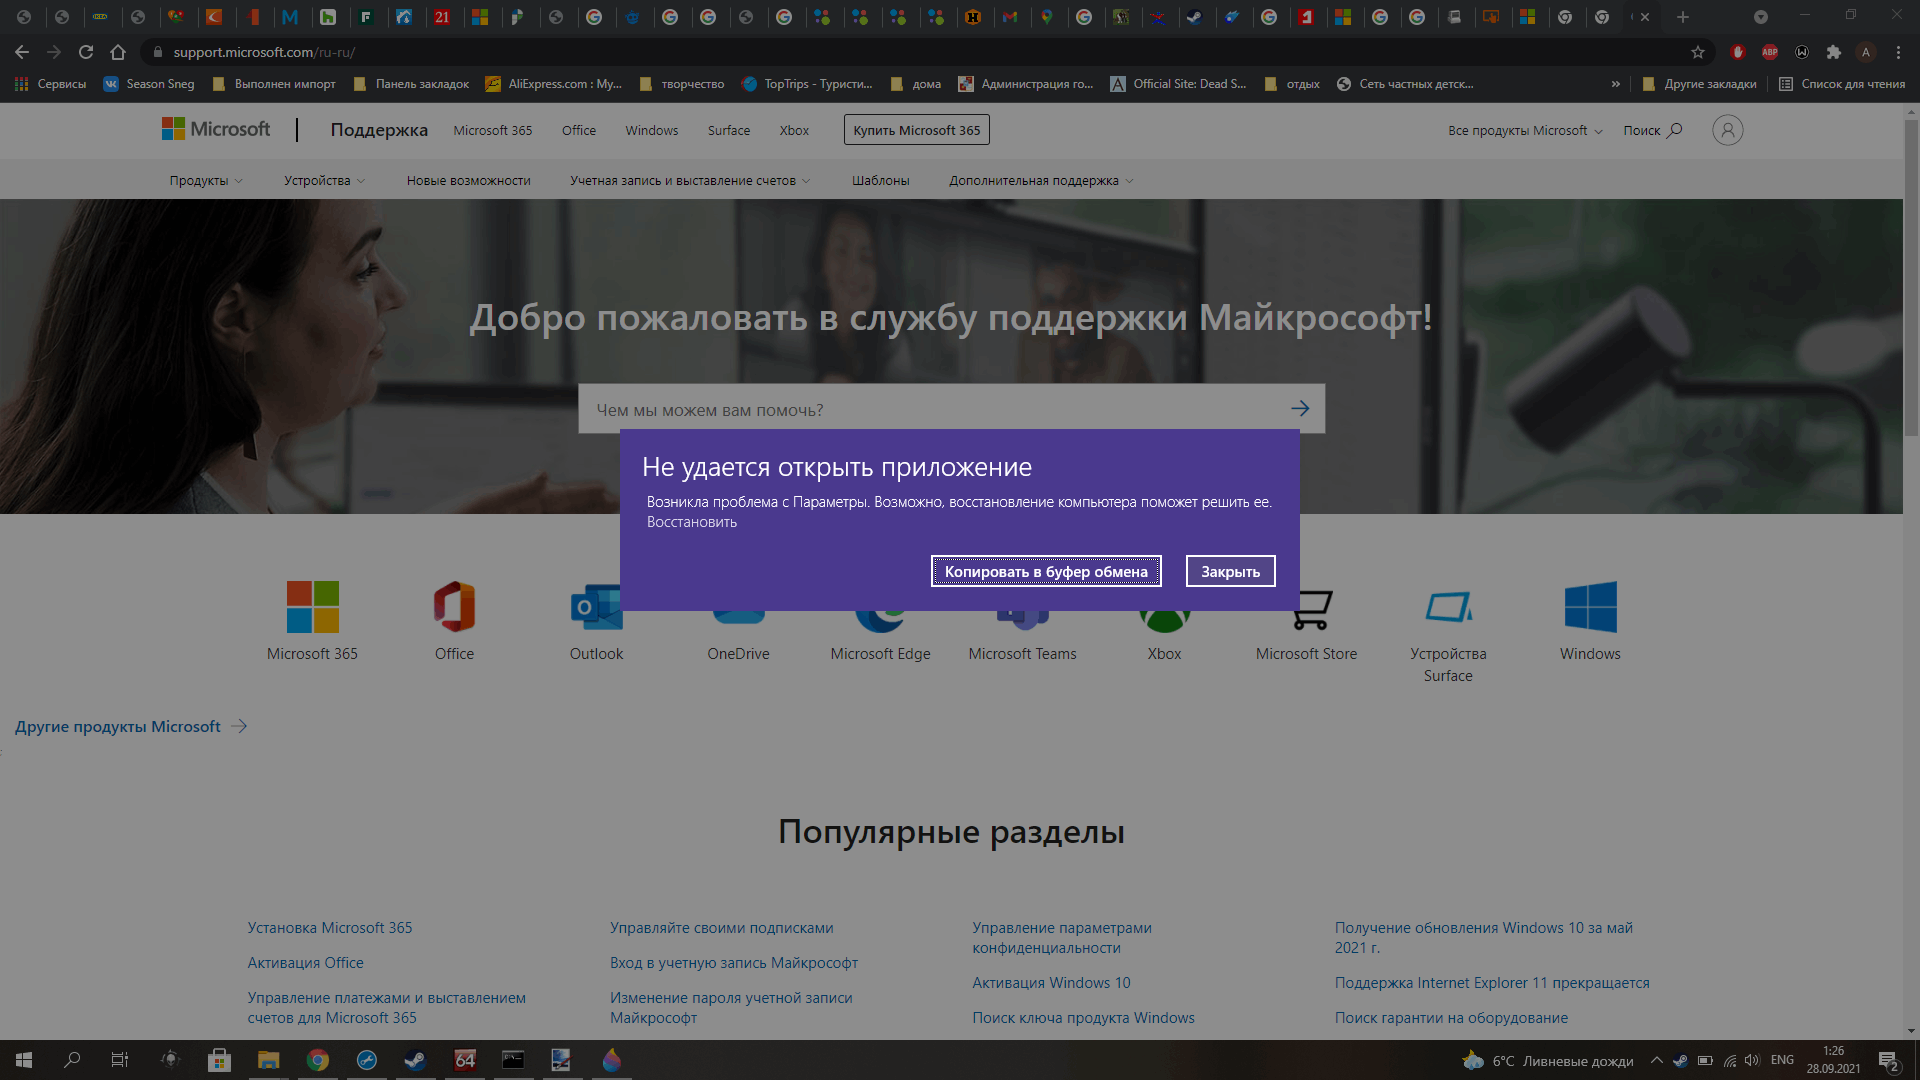Screen dimensions: 1920x1080
Task: Open Другие закладки bookmarks folder
Action: (x=1699, y=84)
